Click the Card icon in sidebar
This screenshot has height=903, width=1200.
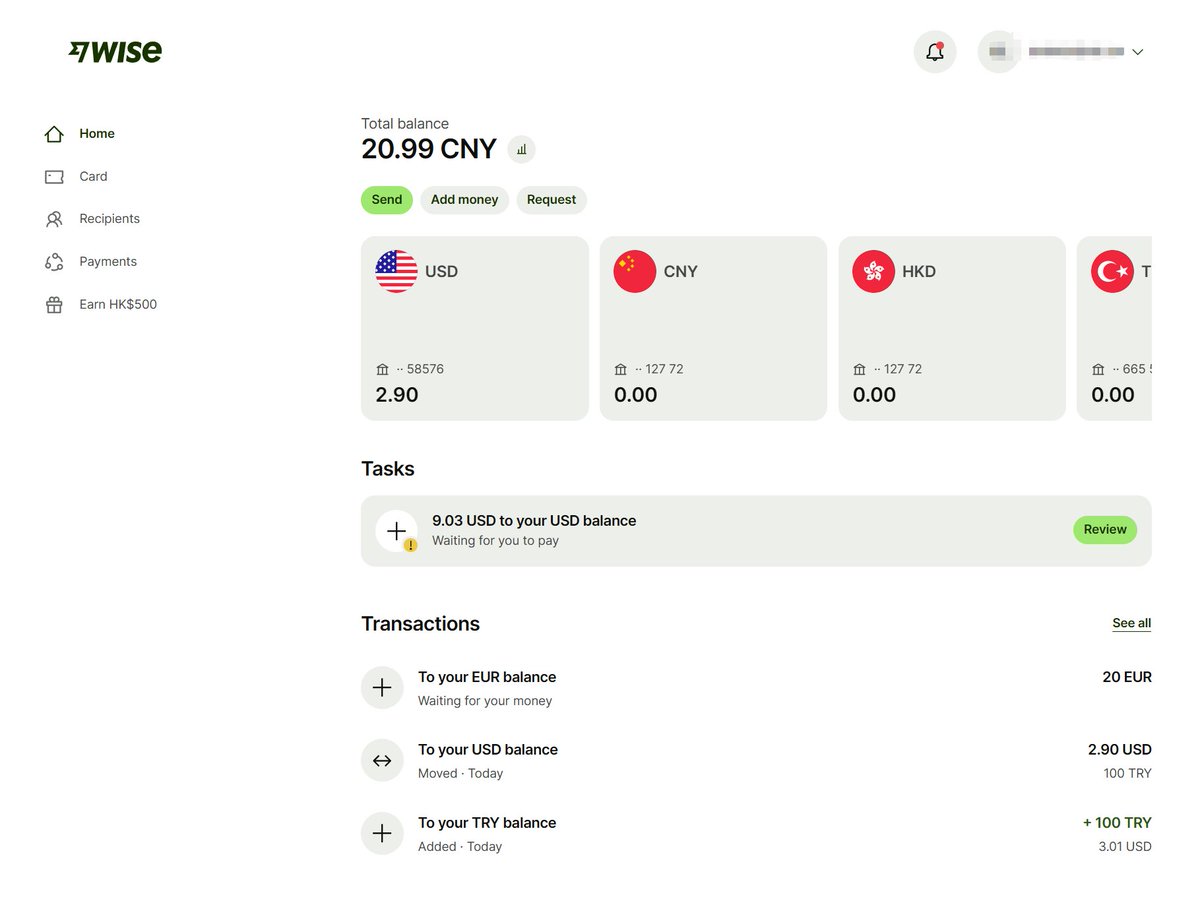point(54,177)
